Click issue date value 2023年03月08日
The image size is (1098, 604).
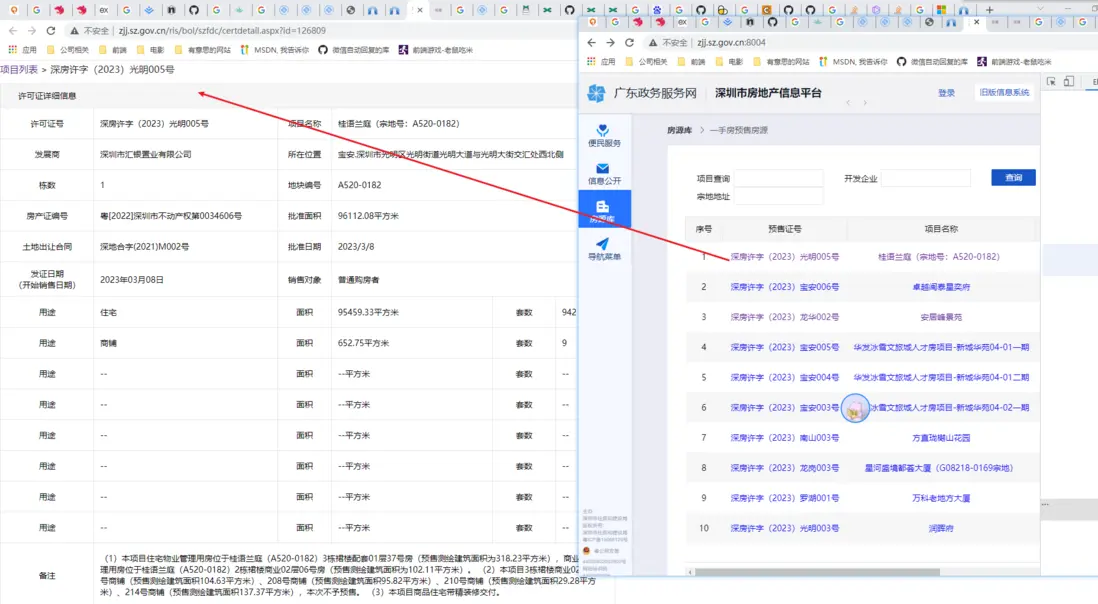tap(132, 279)
